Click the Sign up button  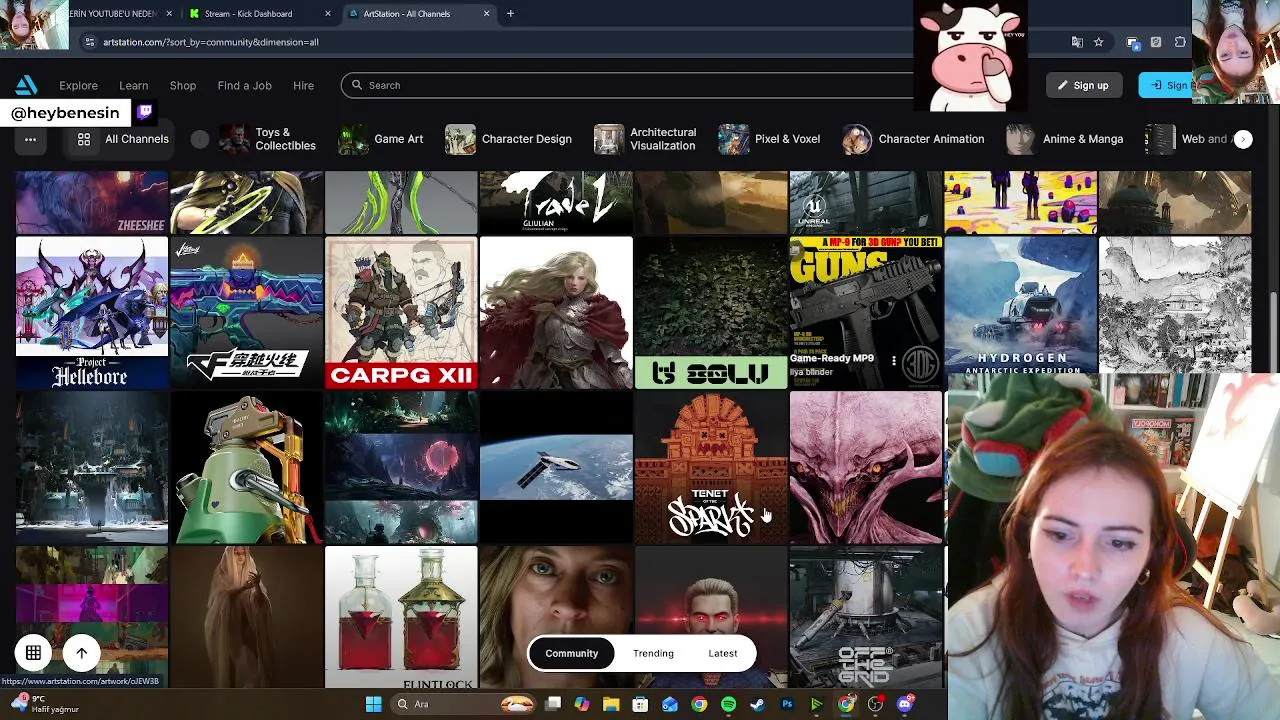[x=1083, y=85]
